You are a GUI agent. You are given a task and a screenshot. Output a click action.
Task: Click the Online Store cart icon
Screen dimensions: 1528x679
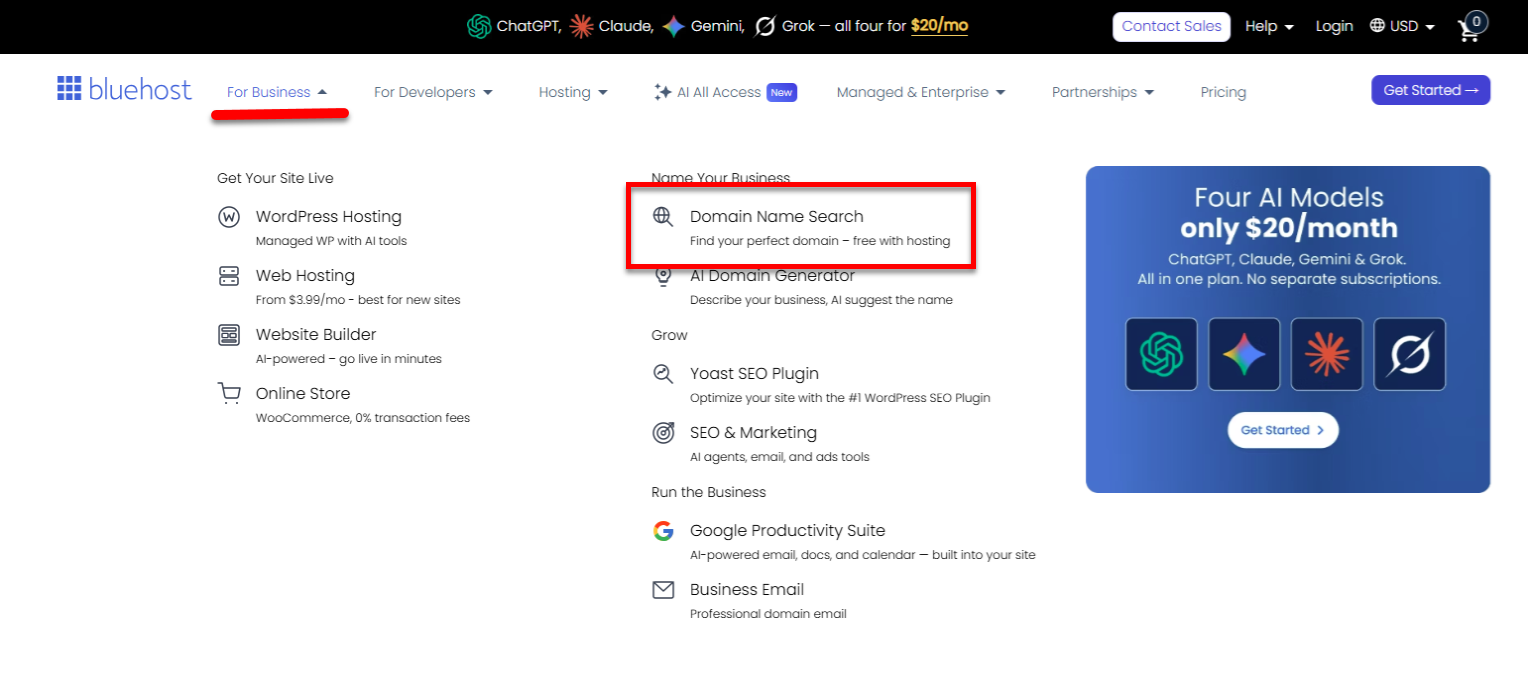(x=229, y=394)
